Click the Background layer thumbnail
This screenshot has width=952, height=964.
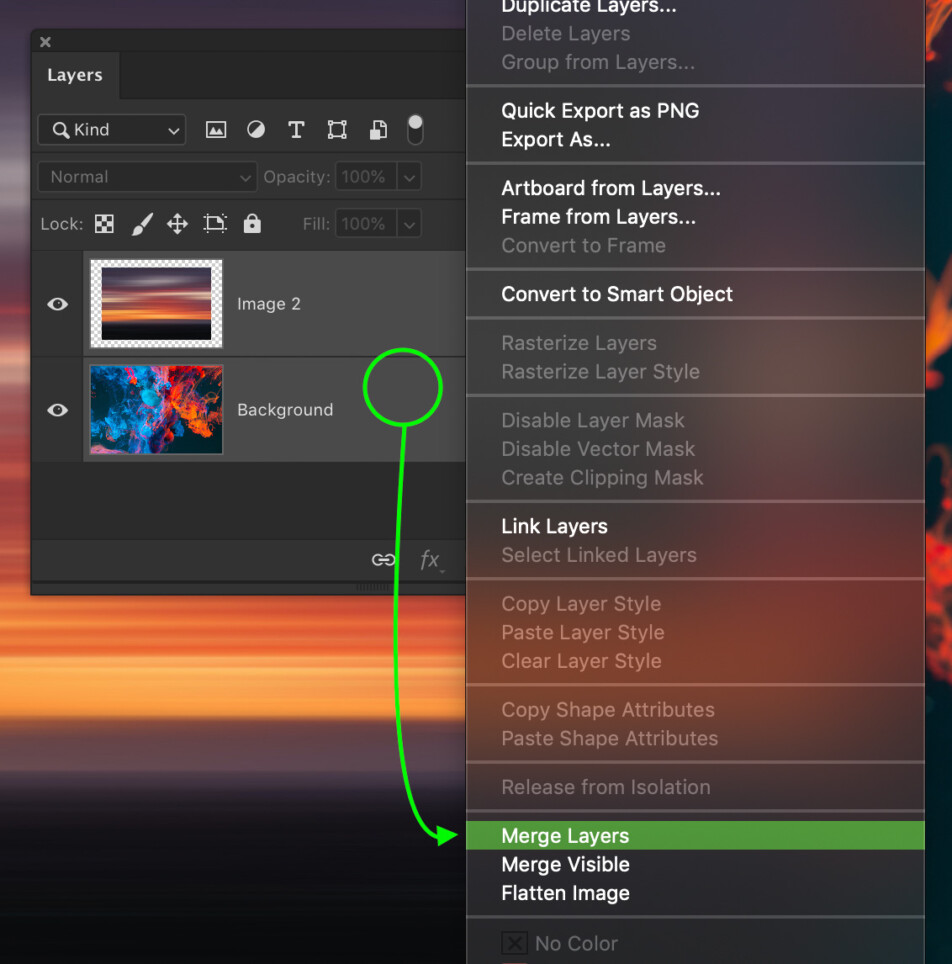(156, 409)
